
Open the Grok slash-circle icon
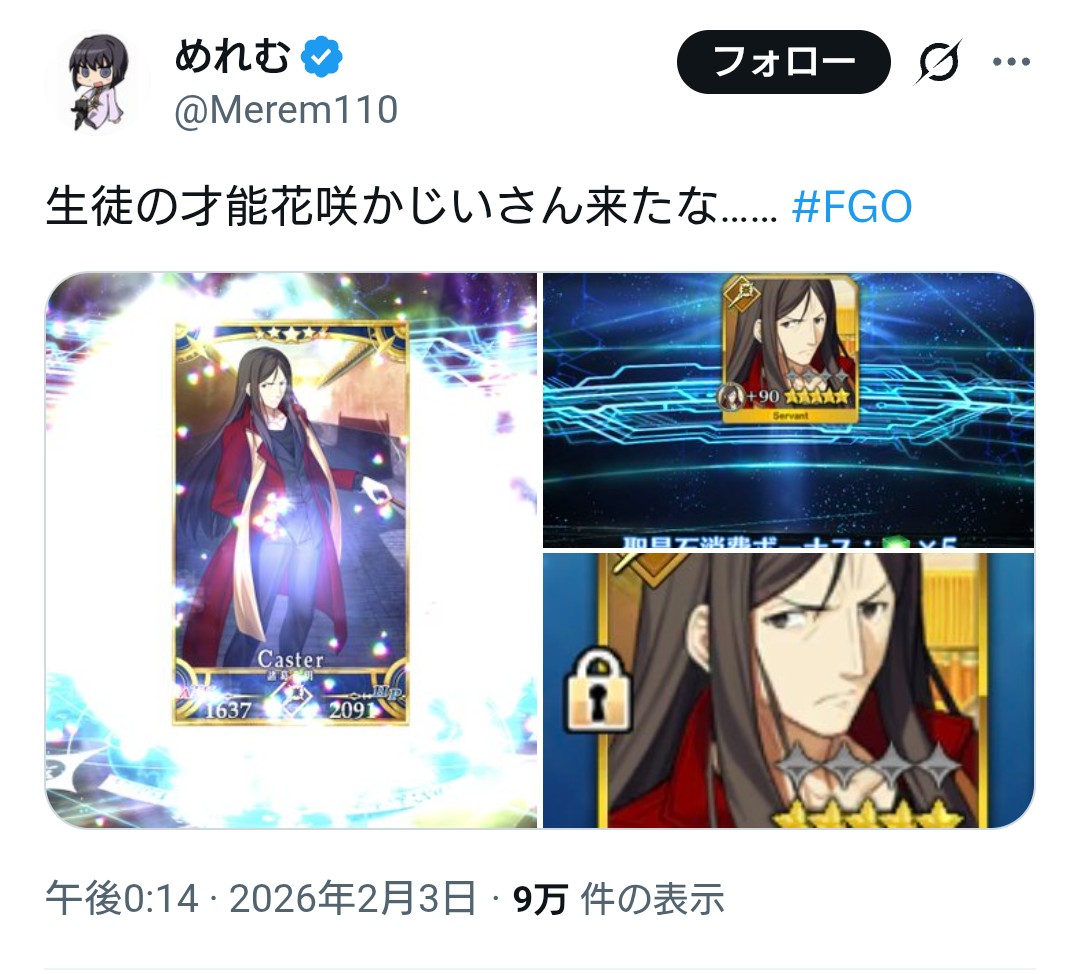(938, 62)
